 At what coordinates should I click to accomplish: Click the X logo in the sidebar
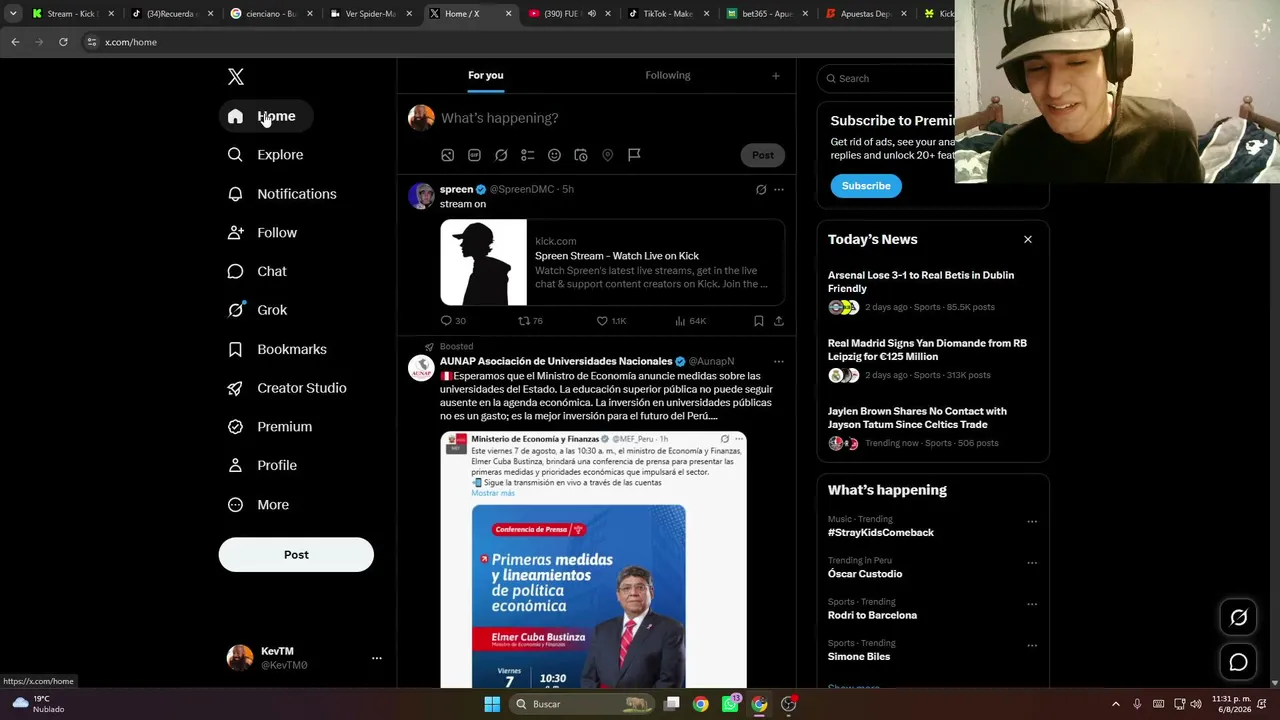(236, 77)
